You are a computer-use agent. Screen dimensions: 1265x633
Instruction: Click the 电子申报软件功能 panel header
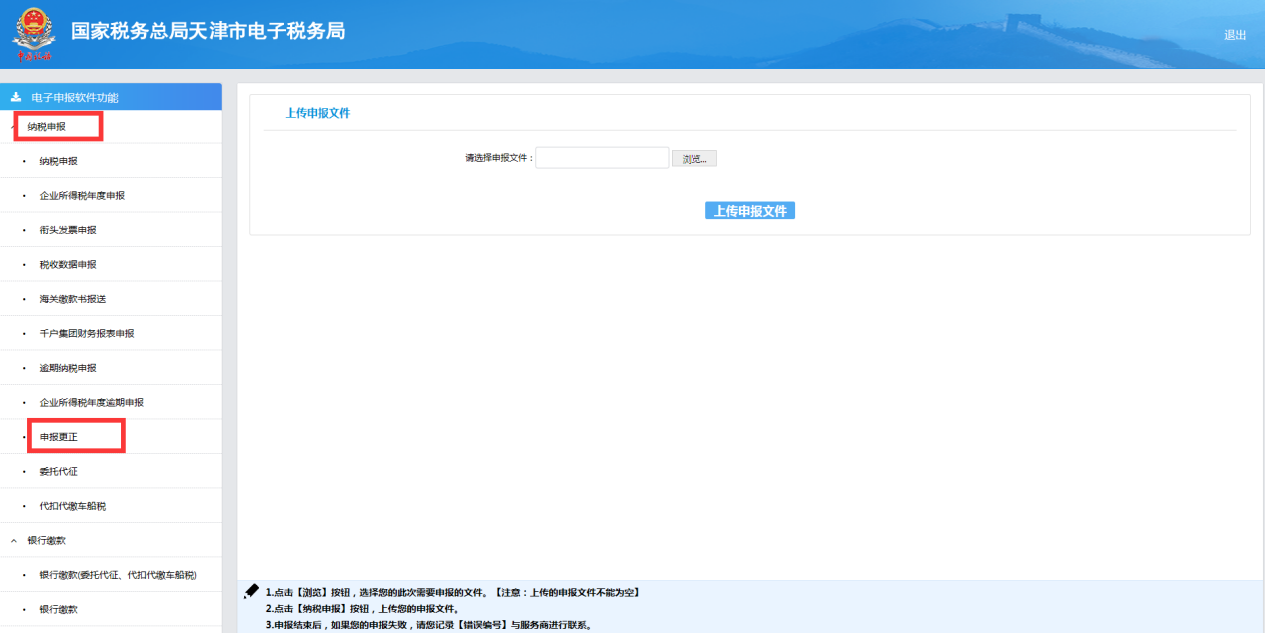click(x=111, y=97)
